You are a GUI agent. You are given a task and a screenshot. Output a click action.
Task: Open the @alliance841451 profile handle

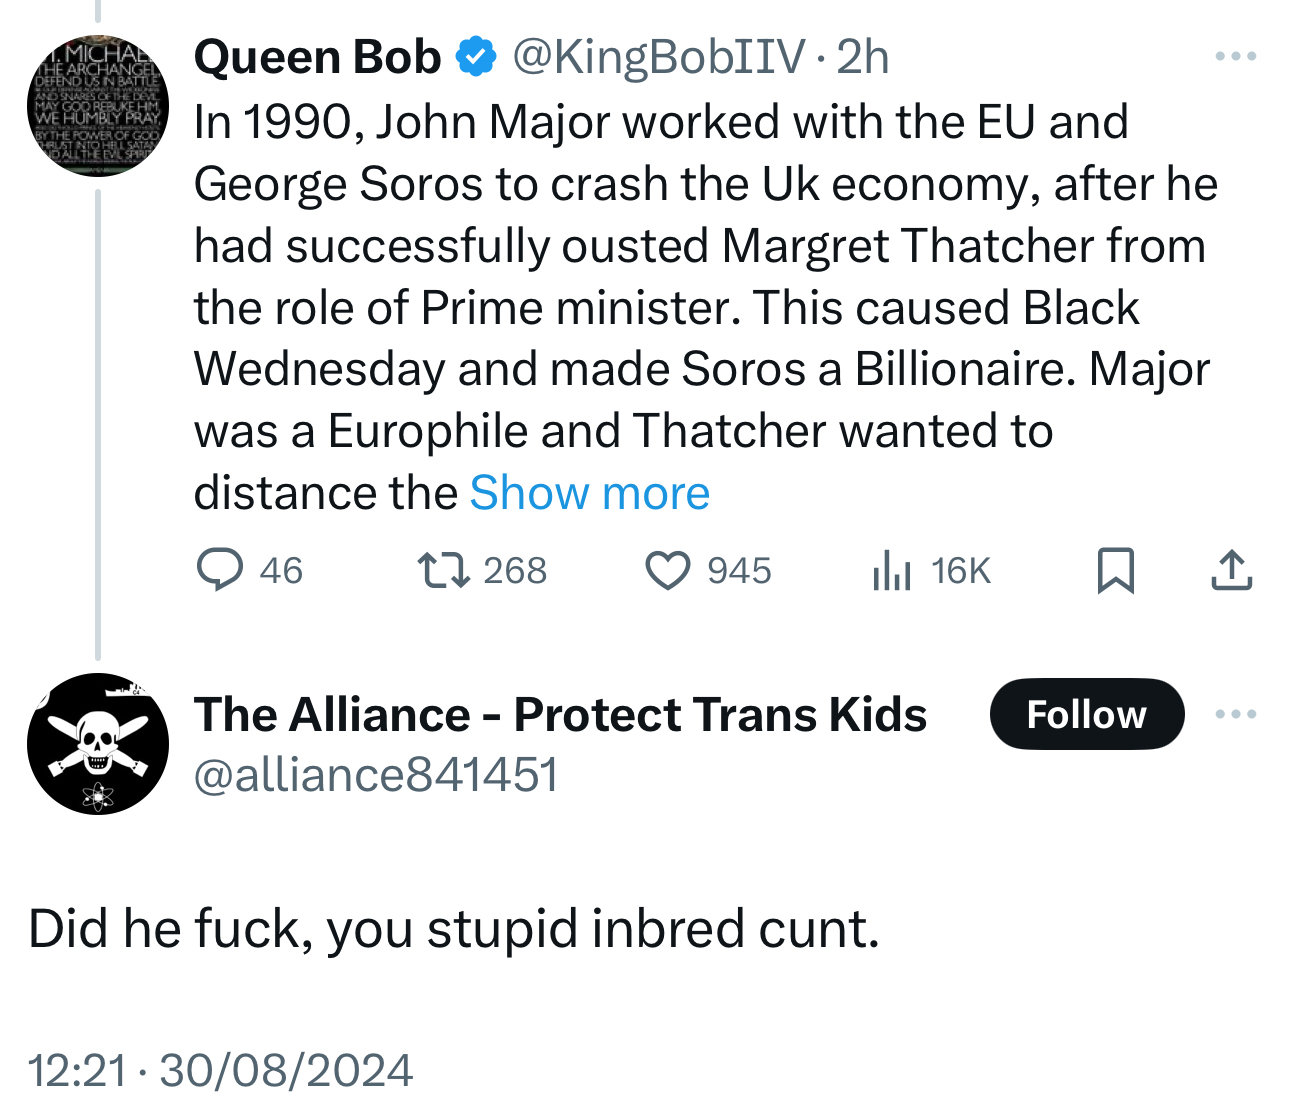pyautogui.click(x=376, y=775)
